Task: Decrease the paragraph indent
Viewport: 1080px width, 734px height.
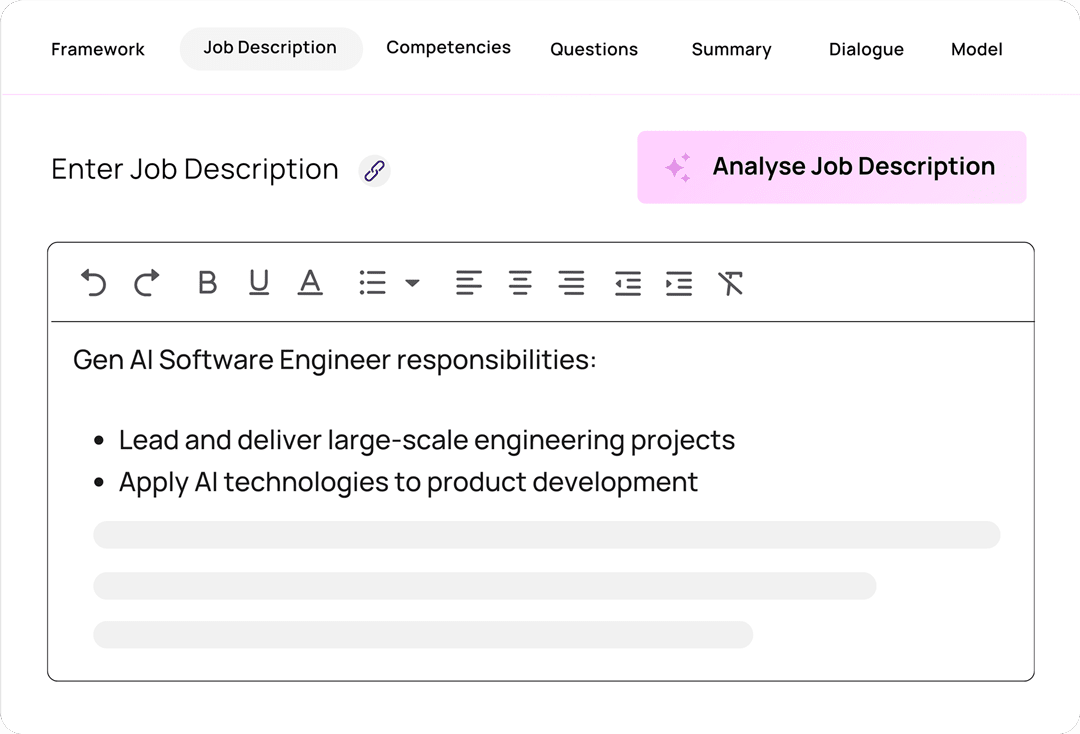Action: (627, 283)
